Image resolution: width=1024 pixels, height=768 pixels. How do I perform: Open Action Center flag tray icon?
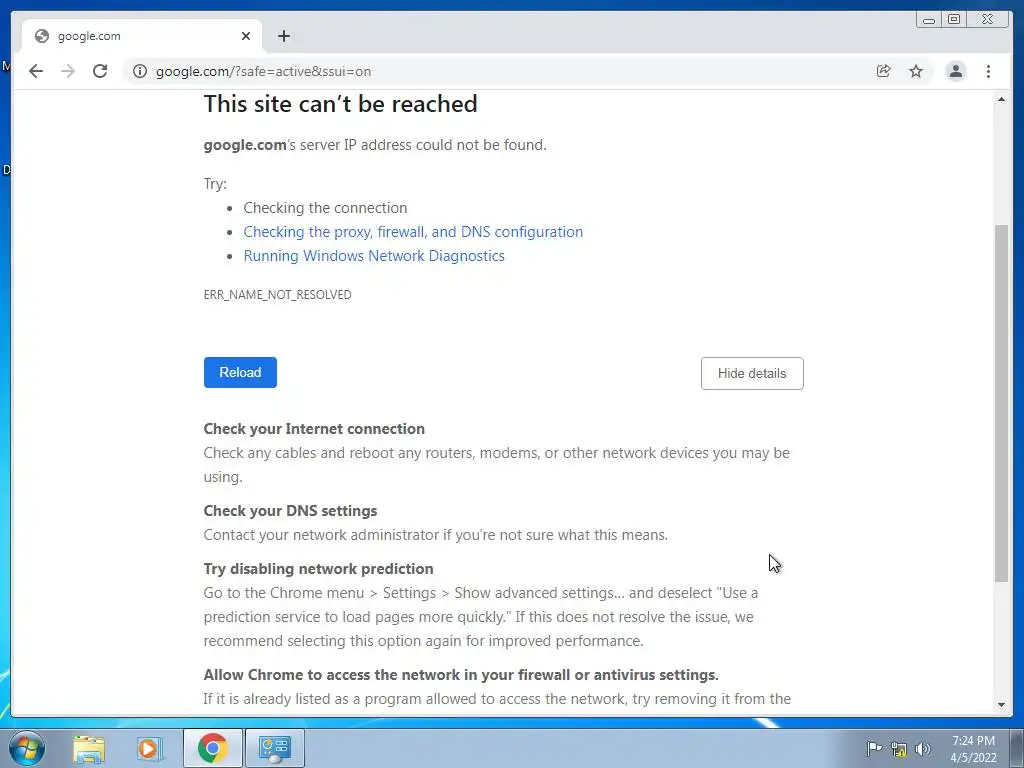874,748
